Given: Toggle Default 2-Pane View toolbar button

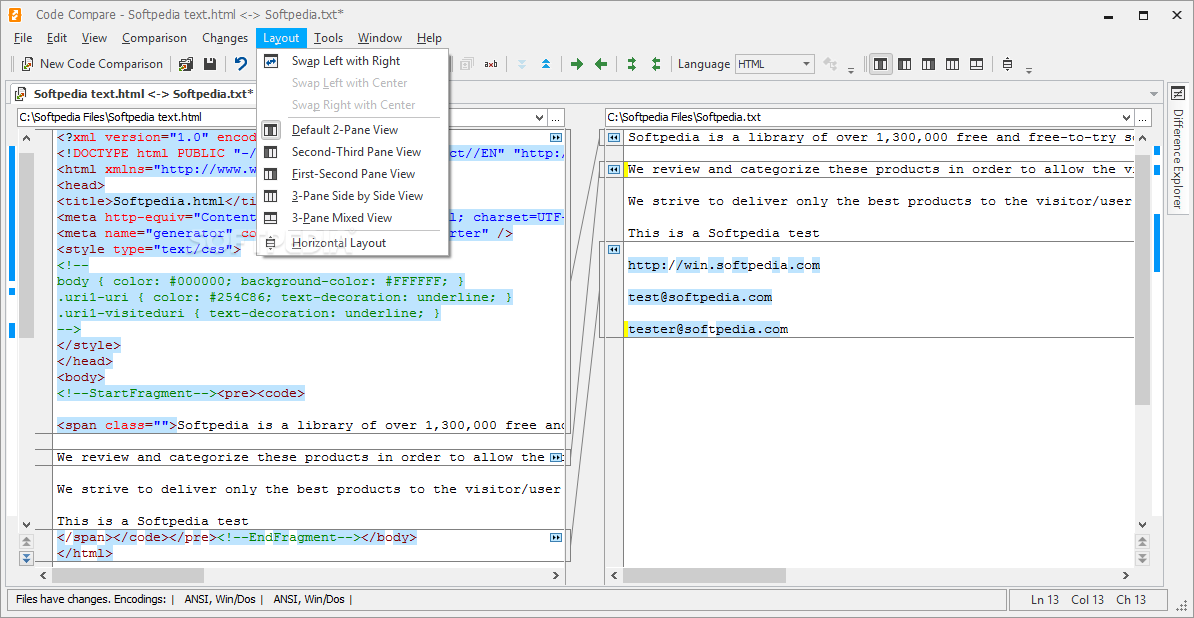Looking at the screenshot, I should pos(881,65).
